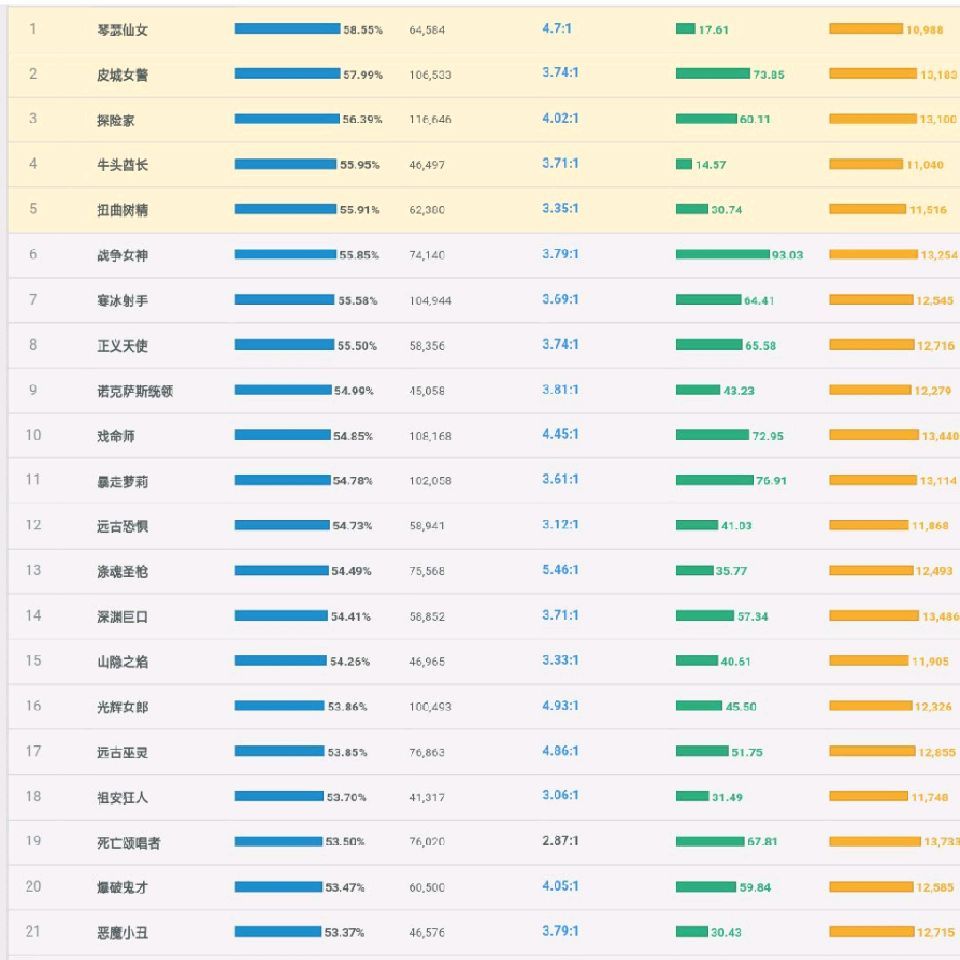This screenshot has height=960, width=960.
Task: Click win rate 53.37% in row 21
Action: click(344, 932)
